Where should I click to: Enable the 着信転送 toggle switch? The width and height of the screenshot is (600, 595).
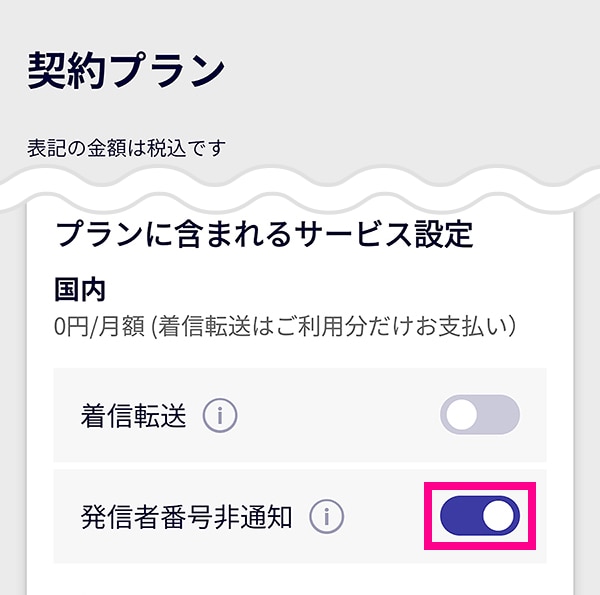480,415
